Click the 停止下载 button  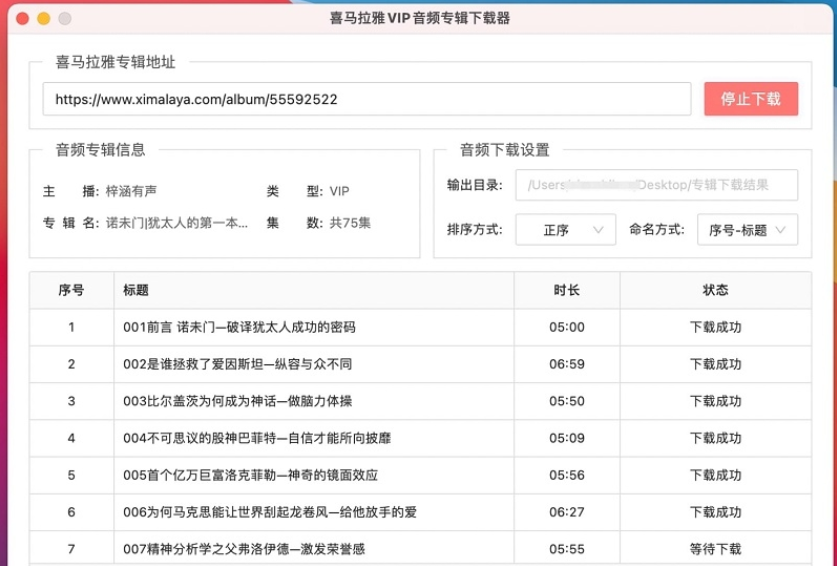pos(751,99)
